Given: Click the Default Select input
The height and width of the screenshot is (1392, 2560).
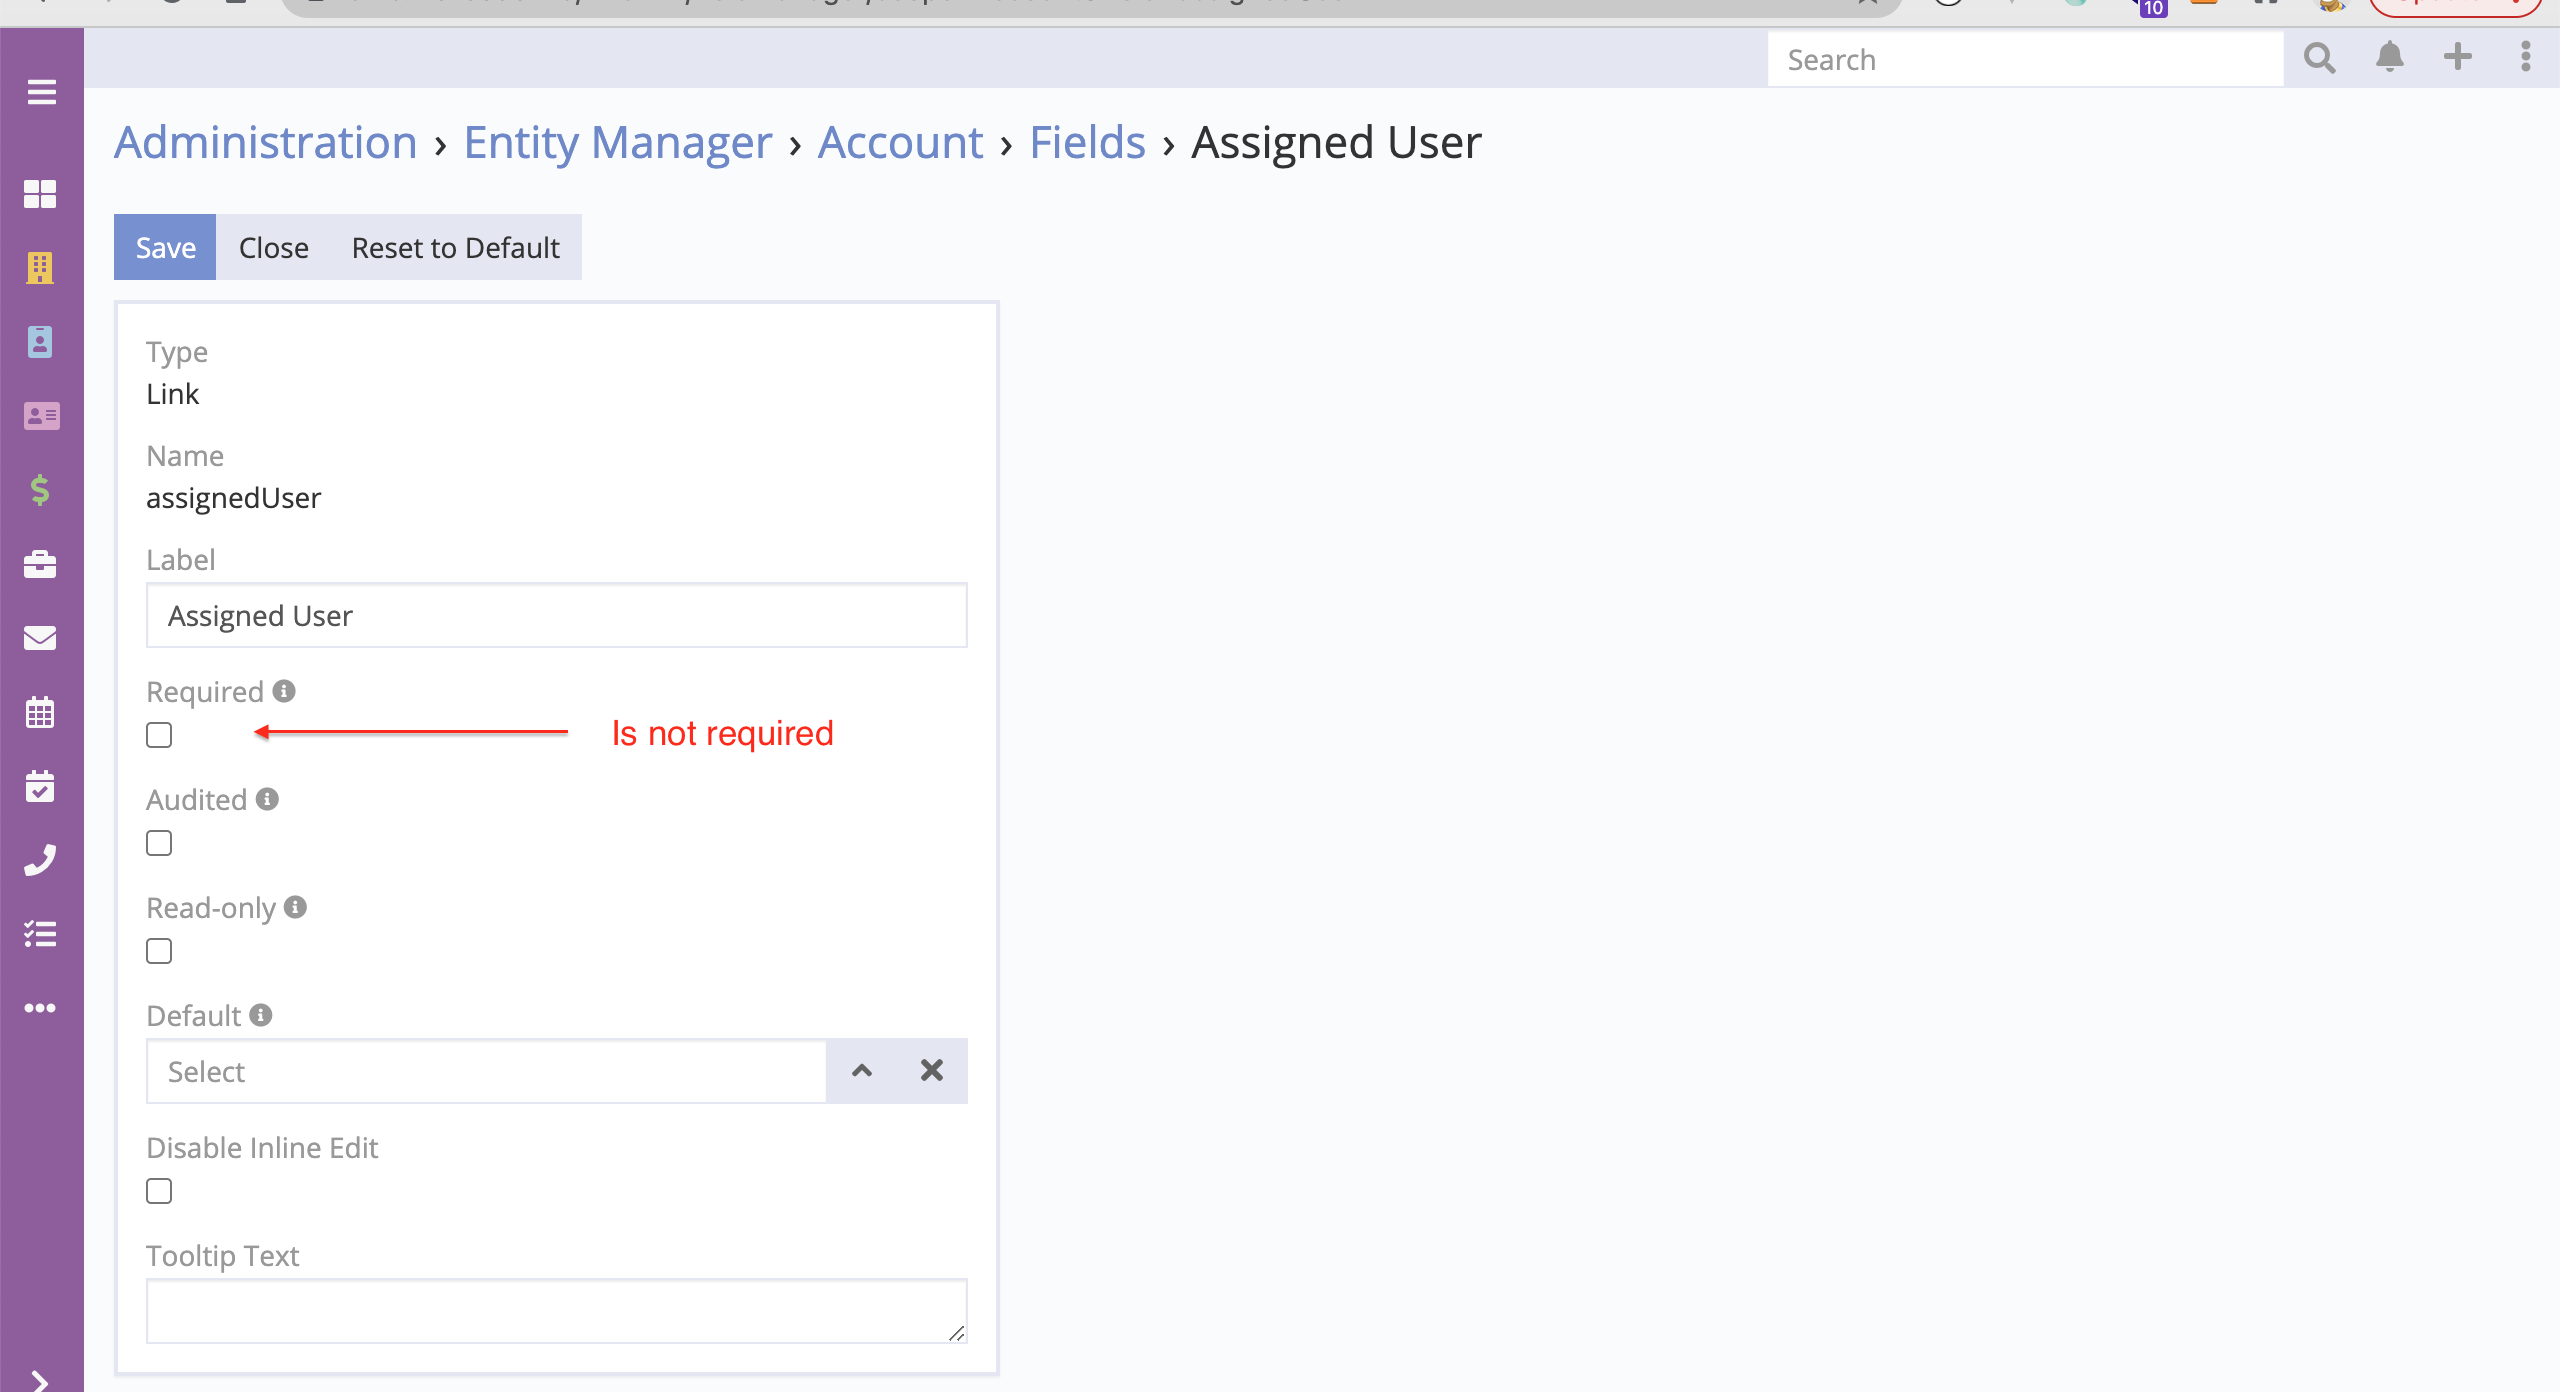Looking at the screenshot, I should [487, 1071].
